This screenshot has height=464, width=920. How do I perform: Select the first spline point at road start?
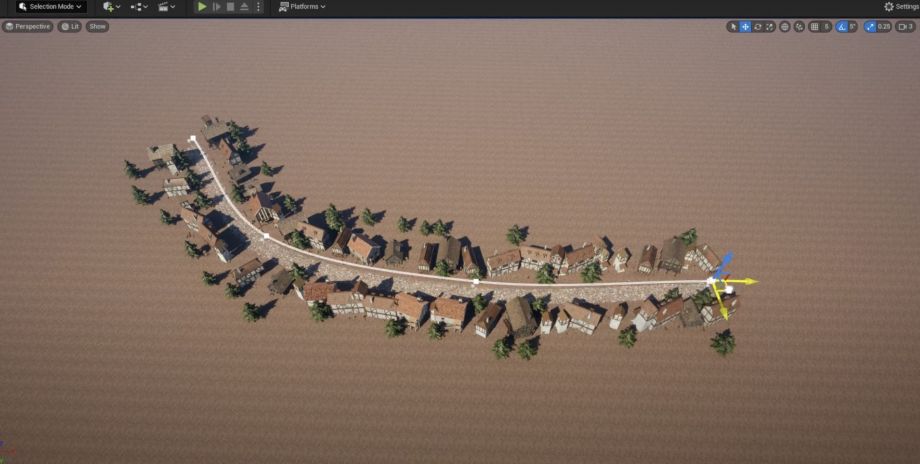coord(192,139)
